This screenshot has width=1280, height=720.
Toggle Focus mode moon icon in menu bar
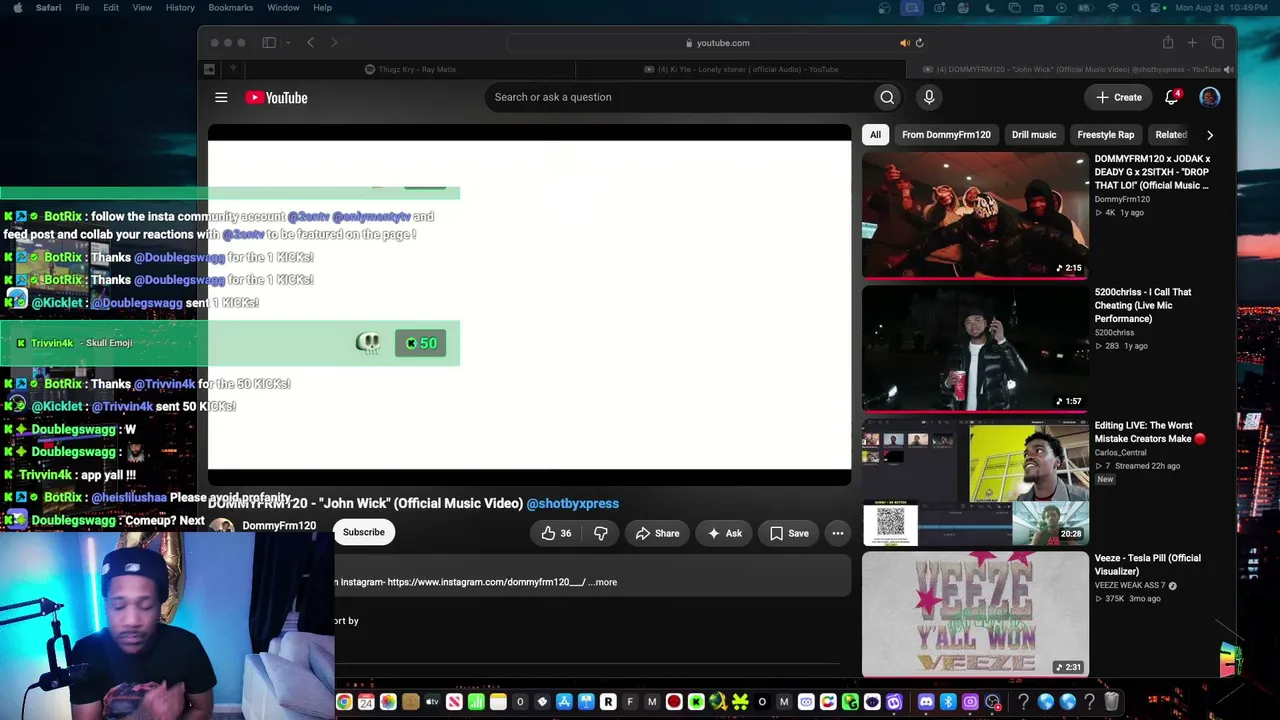click(990, 8)
